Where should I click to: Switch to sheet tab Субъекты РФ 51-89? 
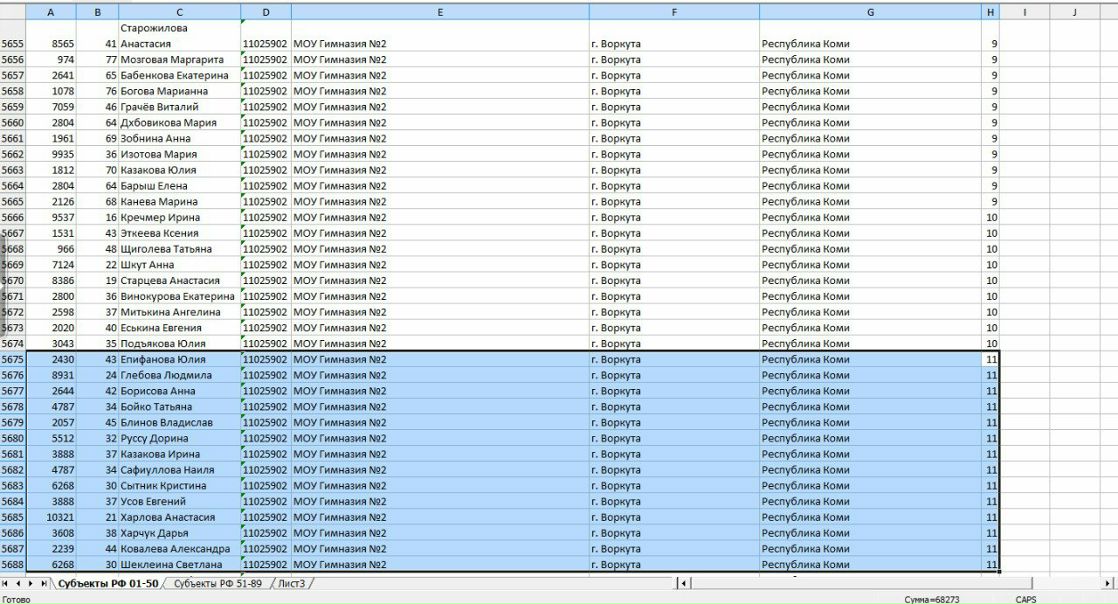pos(217,582)
